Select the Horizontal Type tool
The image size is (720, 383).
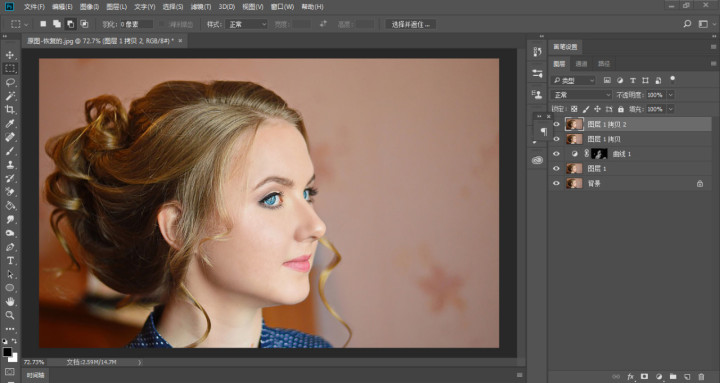10,261
